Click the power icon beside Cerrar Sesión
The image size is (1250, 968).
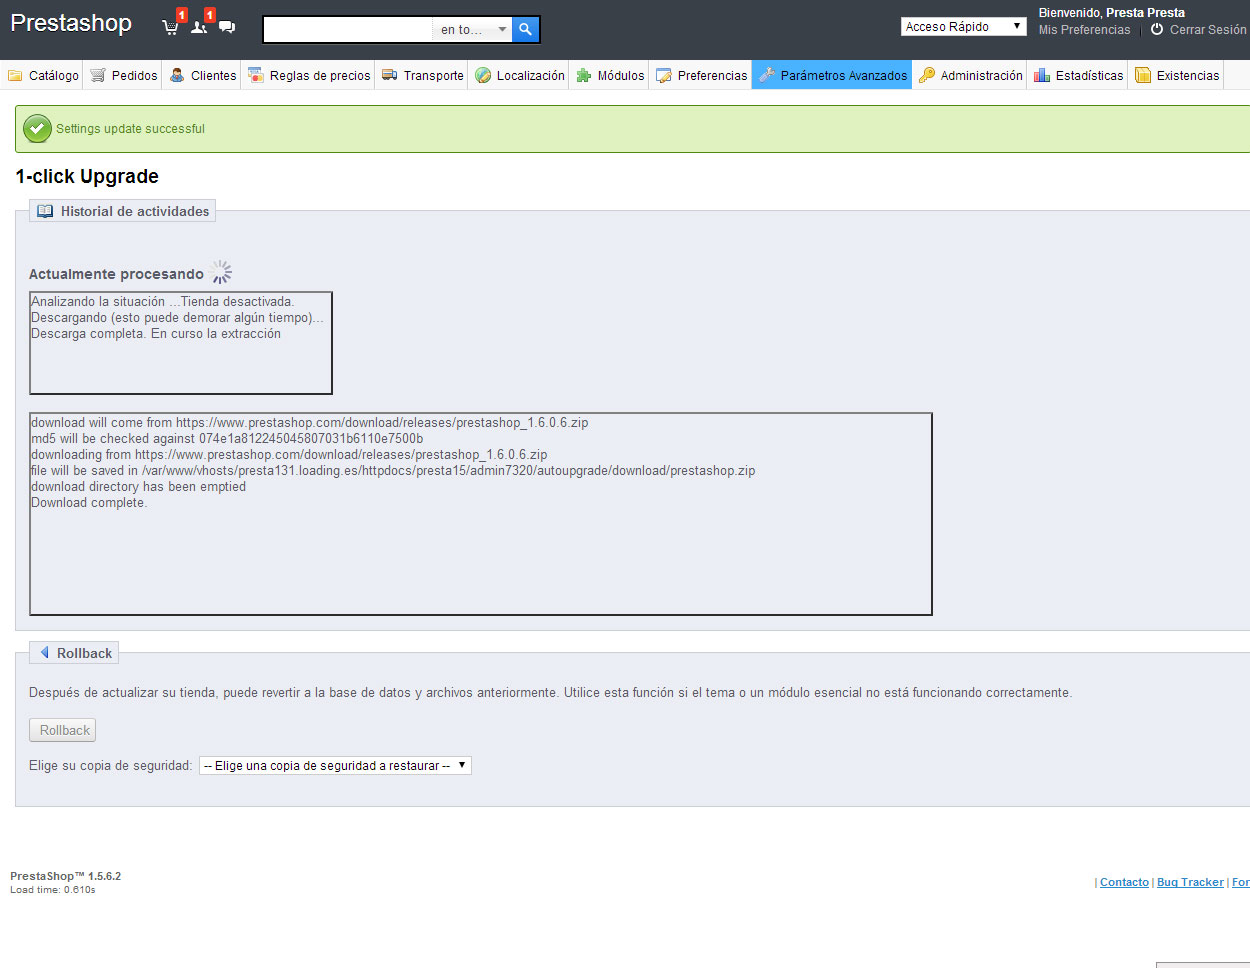pyautogui.click(x=1157, y=29)
